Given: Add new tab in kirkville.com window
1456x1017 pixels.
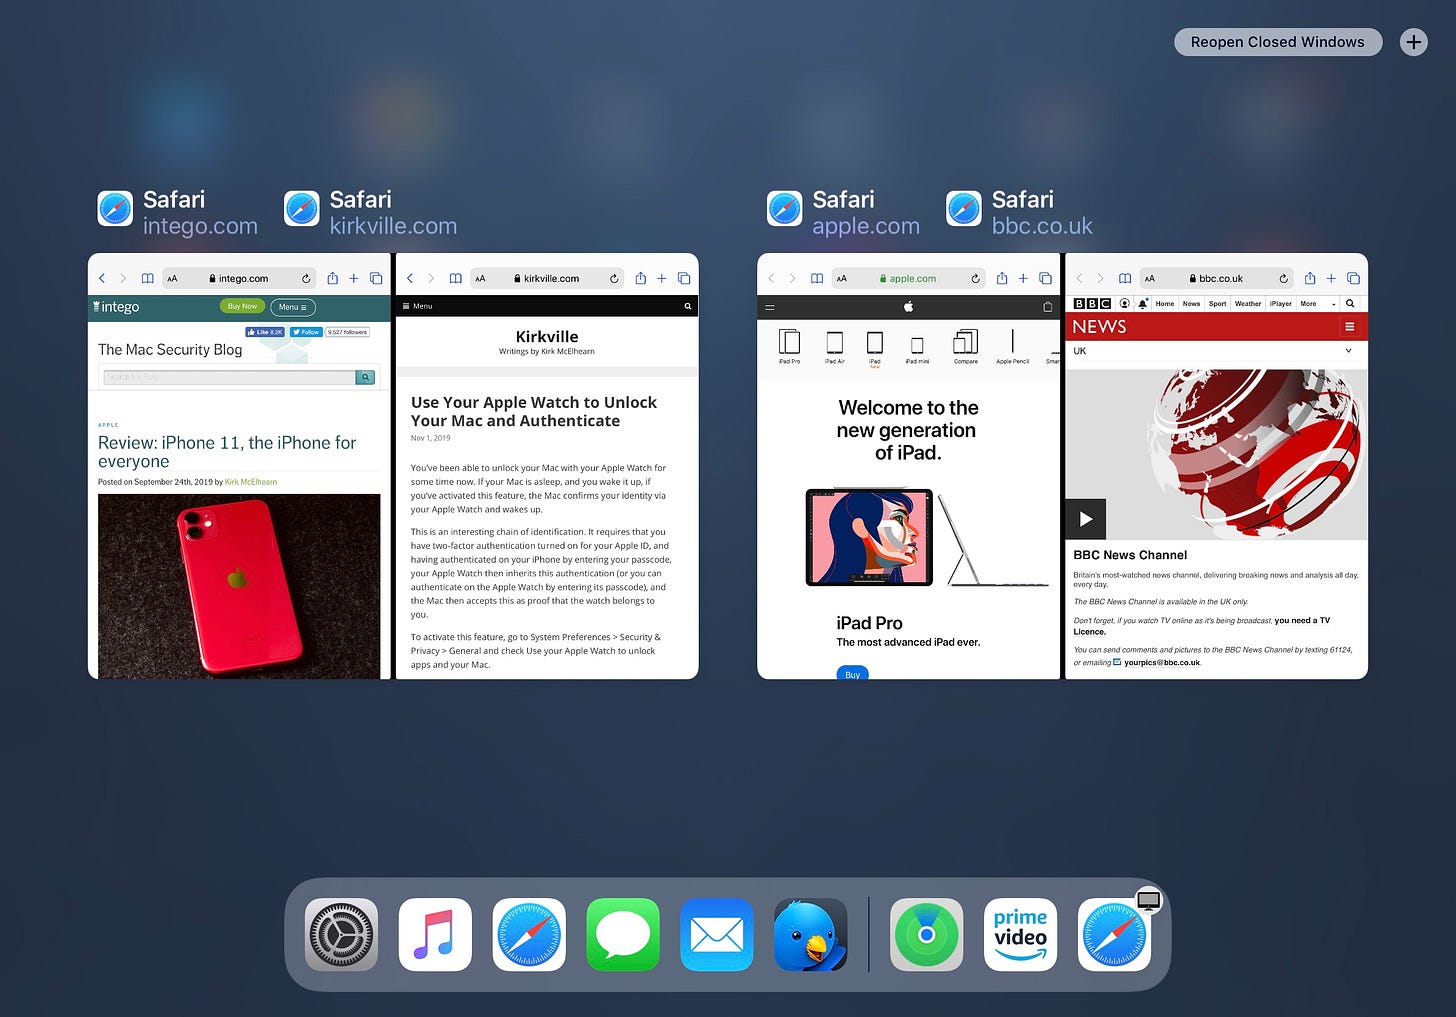Looking at the screenshot, I should coord(661,279).
